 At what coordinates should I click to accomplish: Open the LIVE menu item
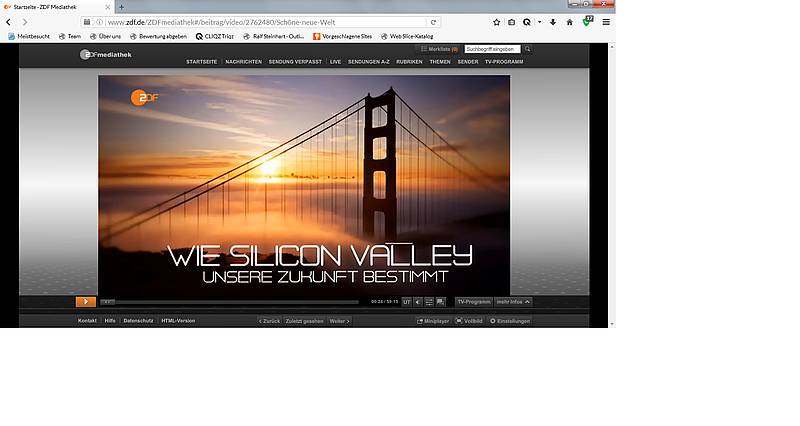click(x=335, y=62)
